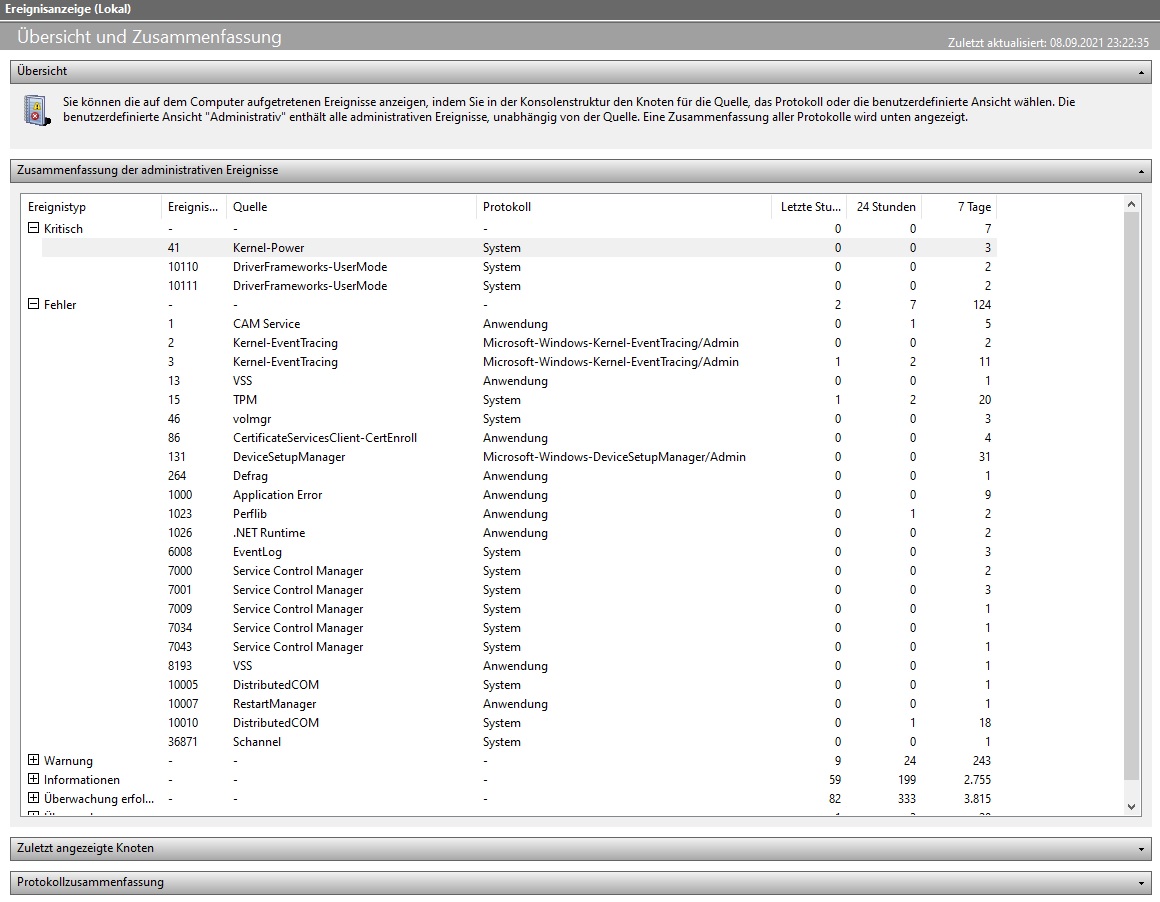
Task: Collapse the Fehler event group
Action: click(33, 303)
